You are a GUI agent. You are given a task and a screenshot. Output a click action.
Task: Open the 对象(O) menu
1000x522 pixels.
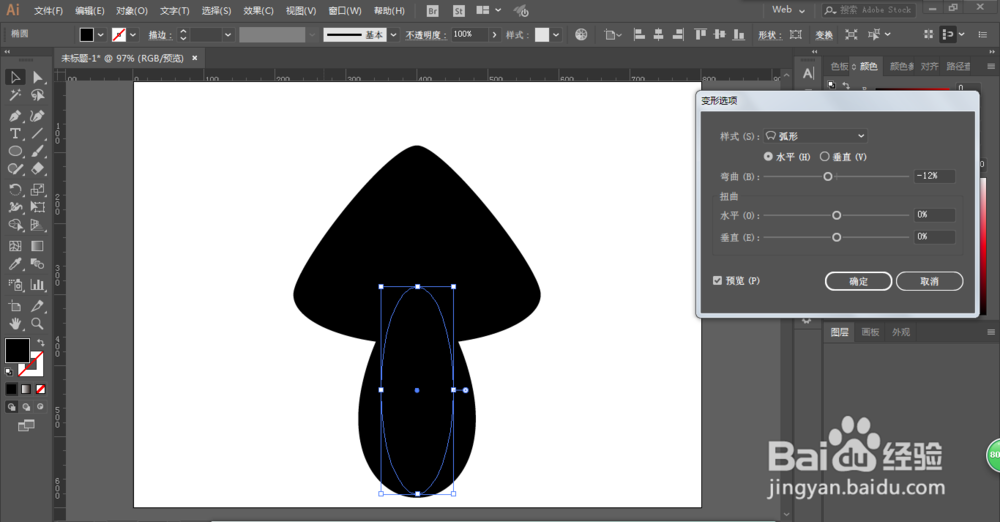[132, 11]
